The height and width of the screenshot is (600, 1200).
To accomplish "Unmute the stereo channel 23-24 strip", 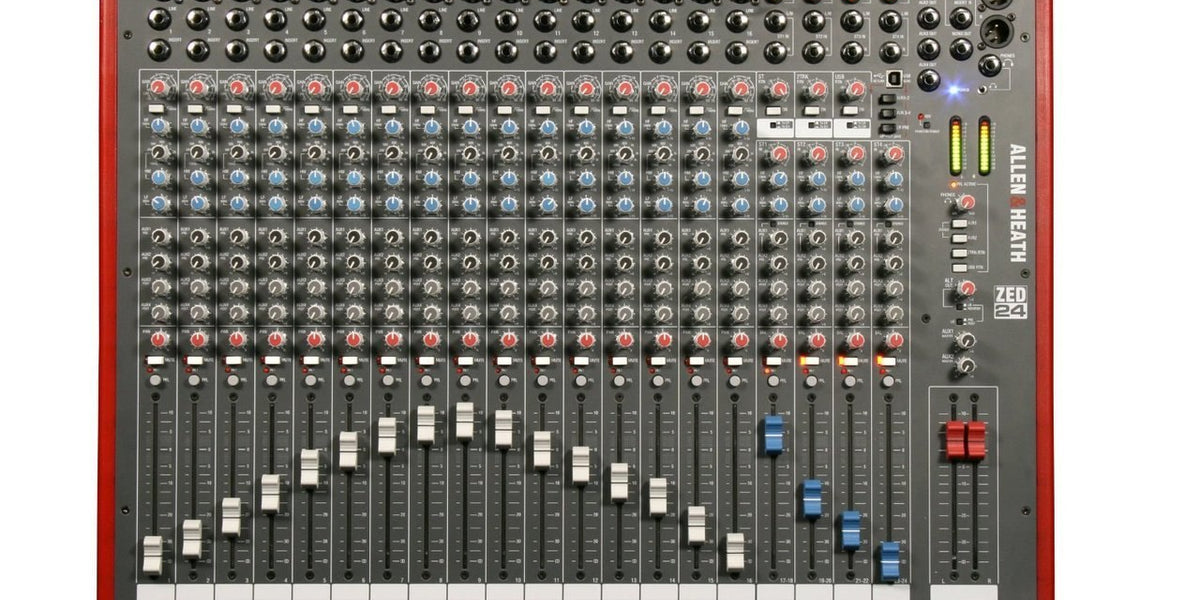I will (889, 360).
